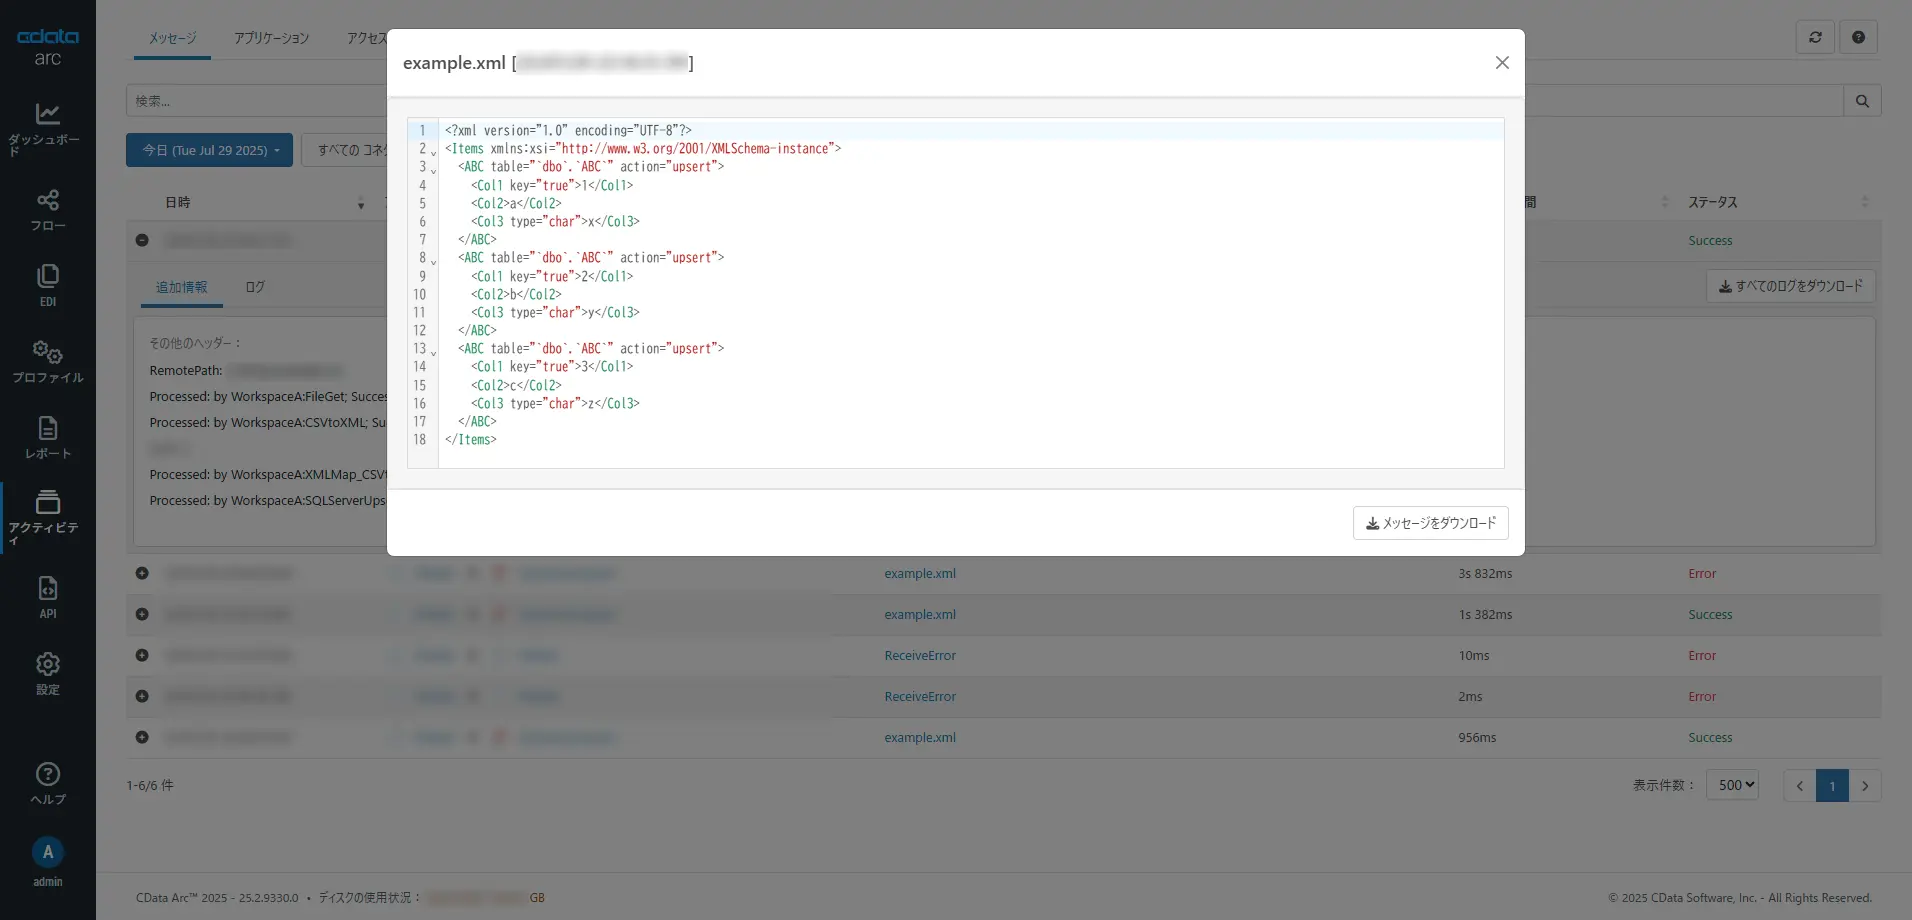
Task: Fold the ABC element at line 13
Action: [433, 353]
